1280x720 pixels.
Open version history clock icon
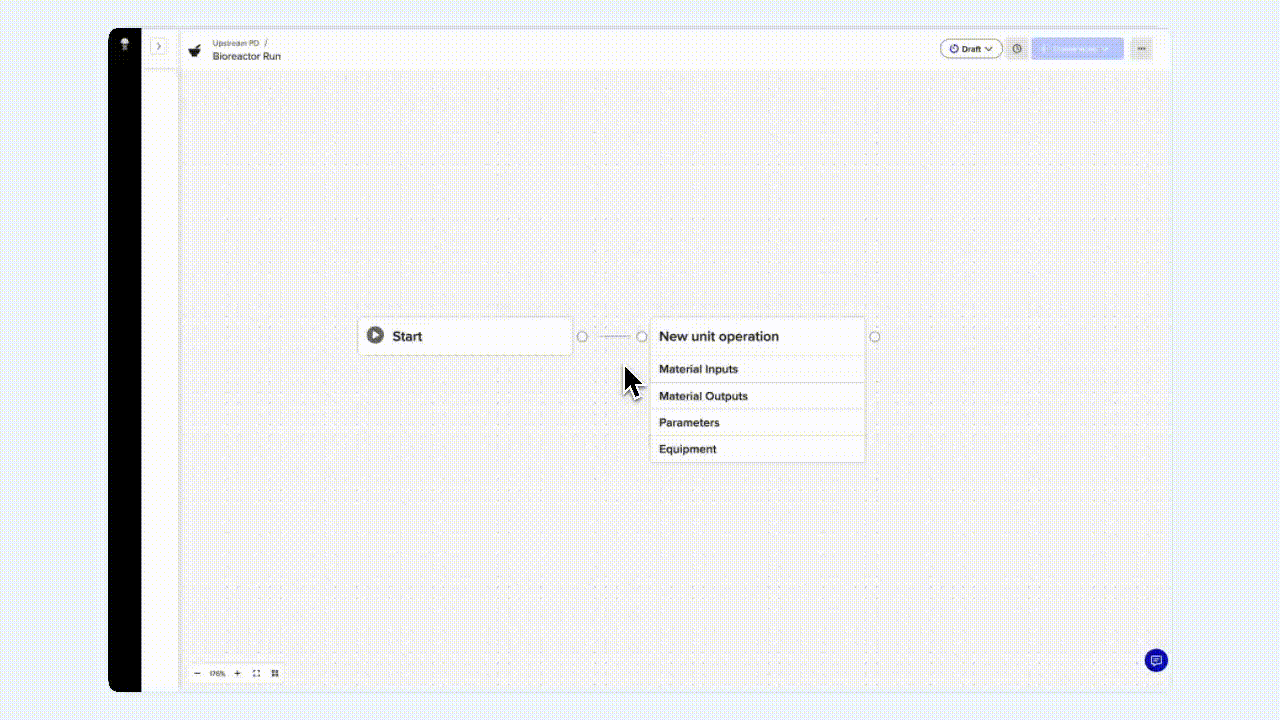1017,49
